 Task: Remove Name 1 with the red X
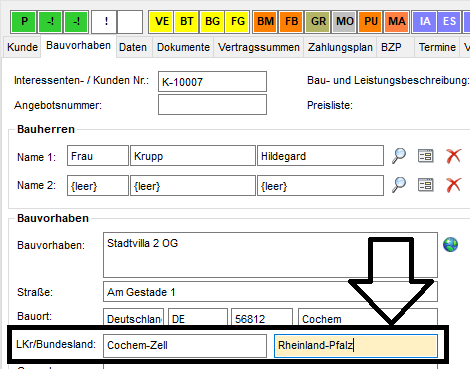pos(454,156)
